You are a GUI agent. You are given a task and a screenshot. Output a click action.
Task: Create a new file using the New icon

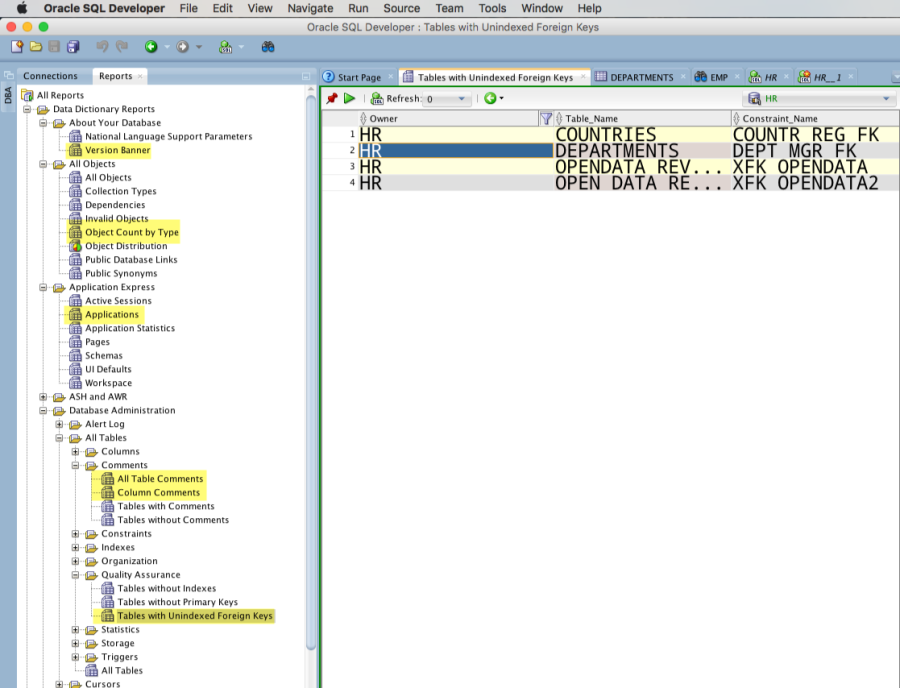pyautogui.click(x=17, y=47)
